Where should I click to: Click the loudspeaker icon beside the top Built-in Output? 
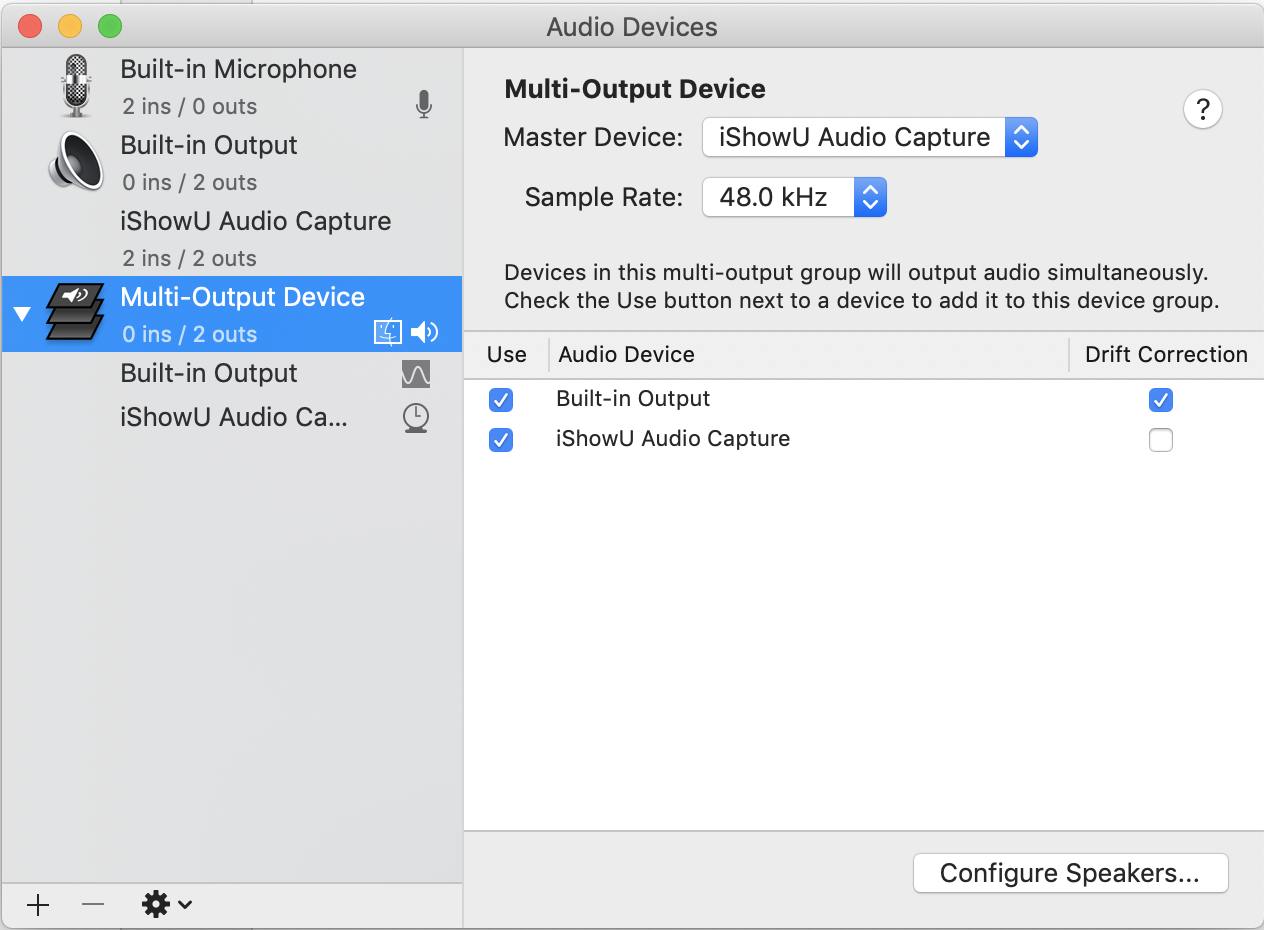pos(76,161)
